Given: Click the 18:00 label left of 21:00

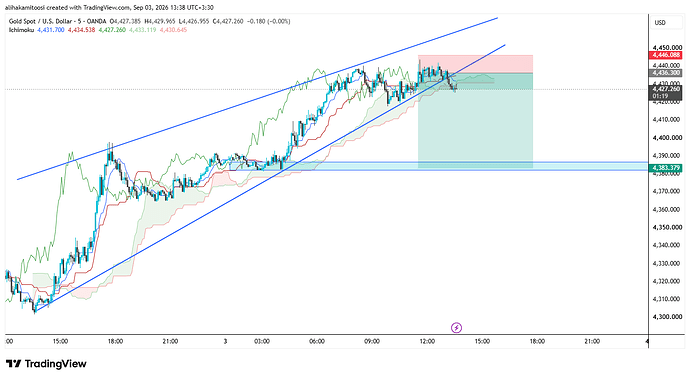Looking at the screenshot, I should pyautogui.click(x=115, y=341).
